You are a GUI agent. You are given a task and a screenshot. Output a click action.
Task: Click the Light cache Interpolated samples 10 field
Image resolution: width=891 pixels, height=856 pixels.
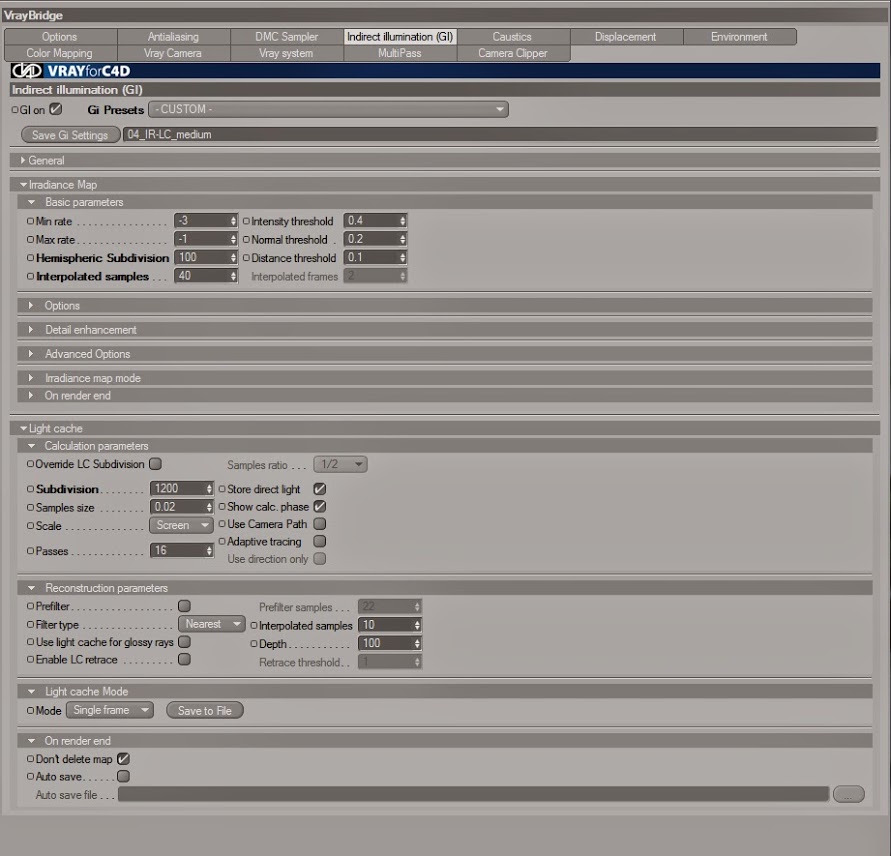(x=386, y=625)
